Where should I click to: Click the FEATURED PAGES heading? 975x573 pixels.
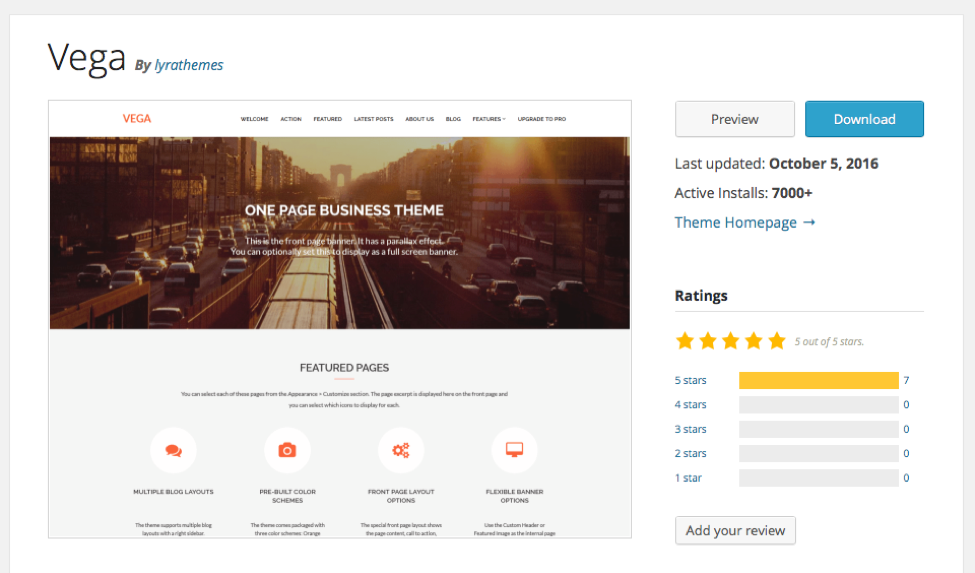click(344, 368)
